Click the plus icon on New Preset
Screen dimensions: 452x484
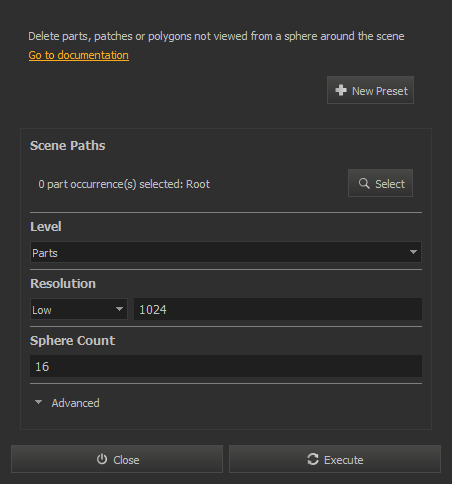point(341,90)
